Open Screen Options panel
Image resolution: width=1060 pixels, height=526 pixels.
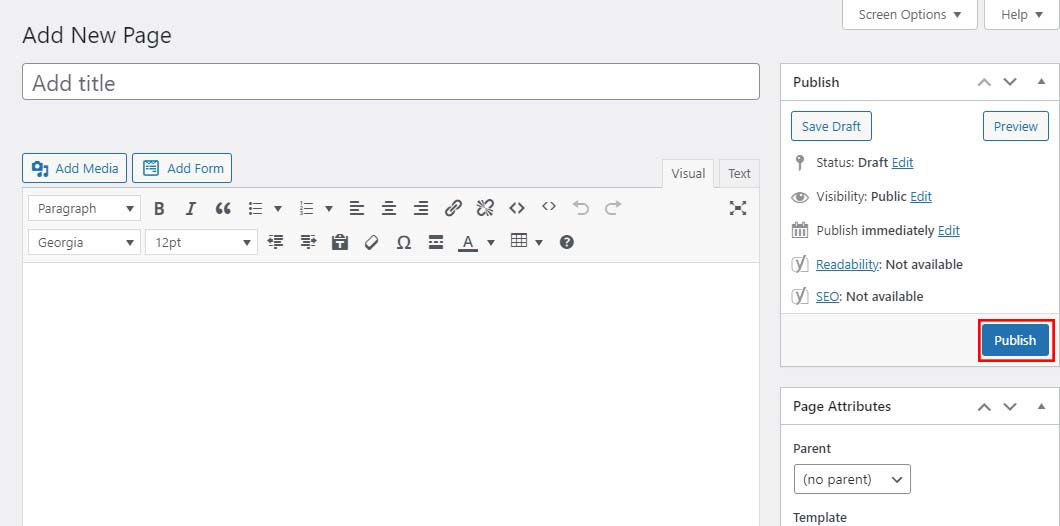coord(910,14)
